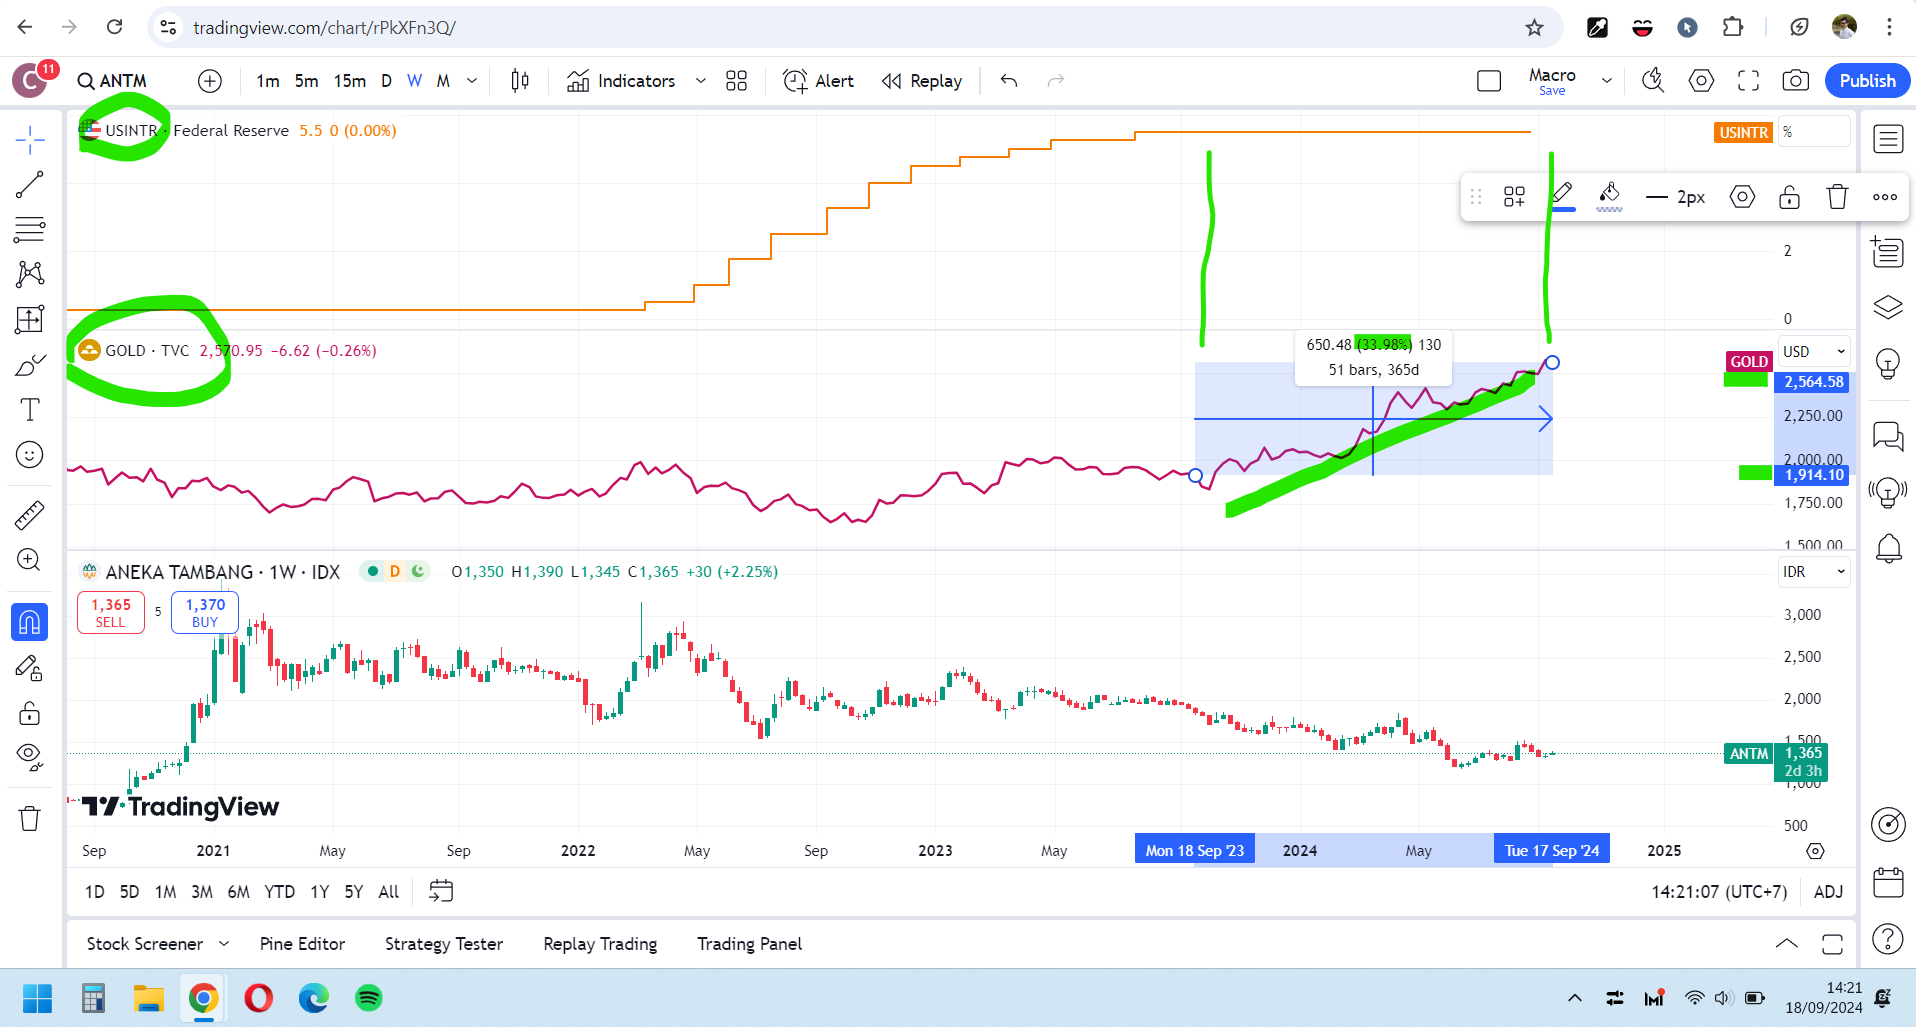Open more options in floating toolbar

pos(1885,197)
